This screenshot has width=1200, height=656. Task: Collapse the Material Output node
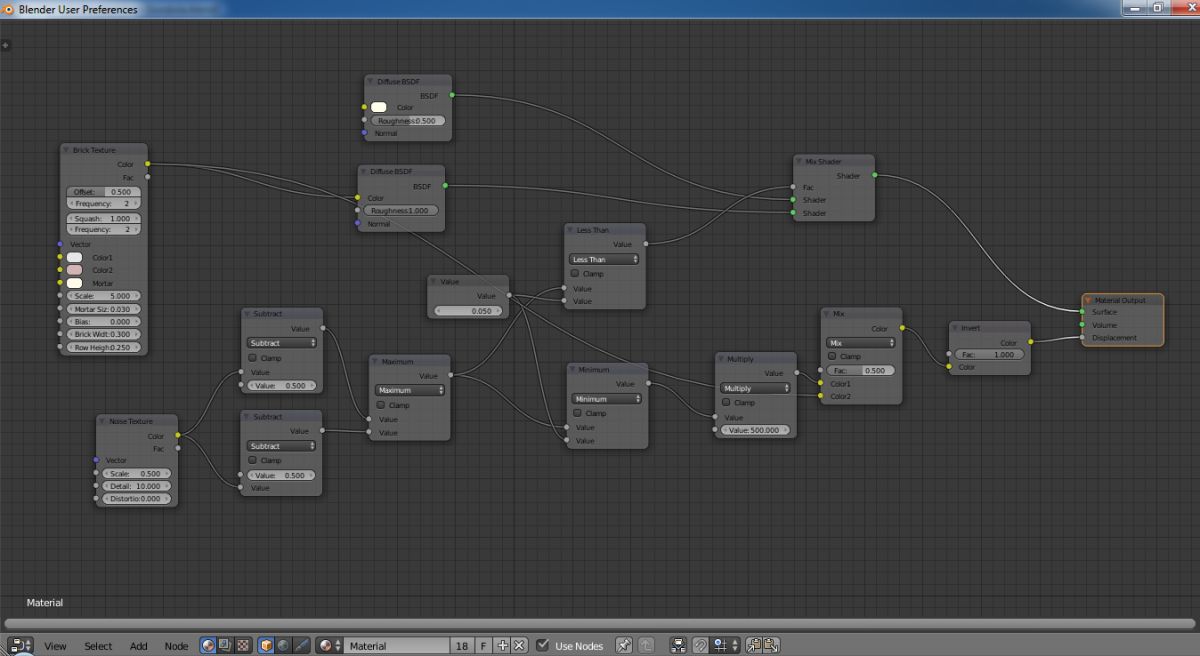point(1088,300)
